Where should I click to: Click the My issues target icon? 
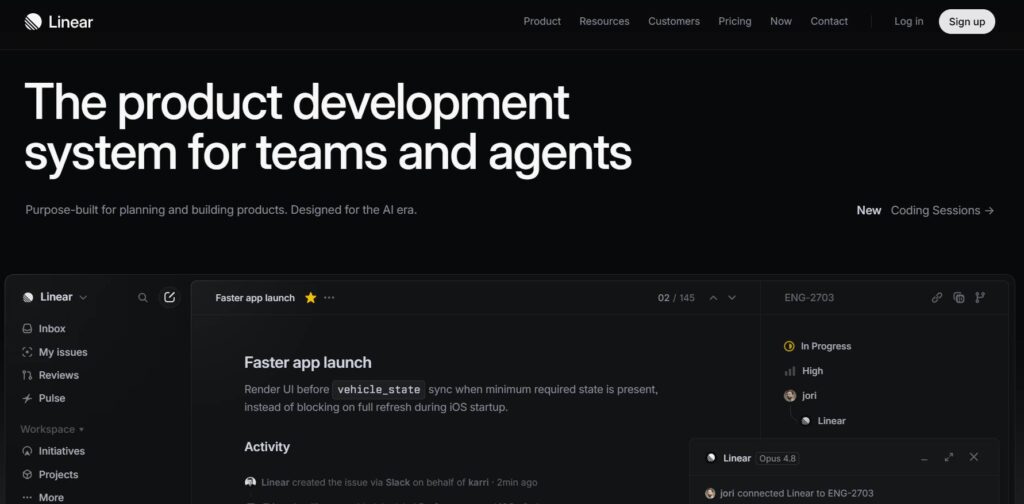pyautogui.click(x=27, y=352)
